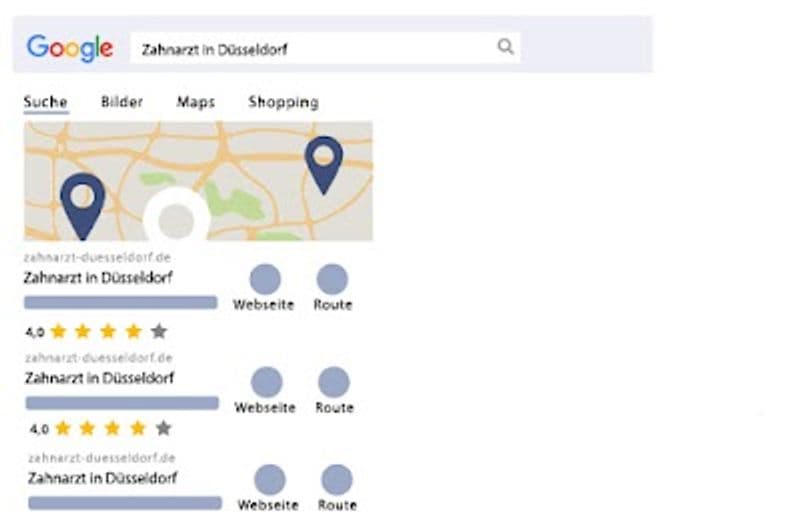Click the search field containing Zahnarzt in Düsseldorf
The image size is (800, 528).
click(x=325, y=48)
